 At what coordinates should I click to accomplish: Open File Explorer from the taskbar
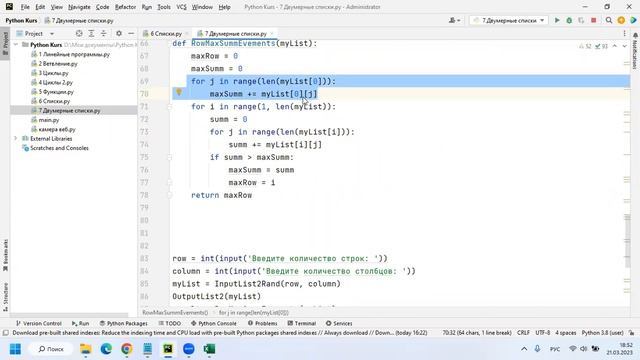(86, 349)
